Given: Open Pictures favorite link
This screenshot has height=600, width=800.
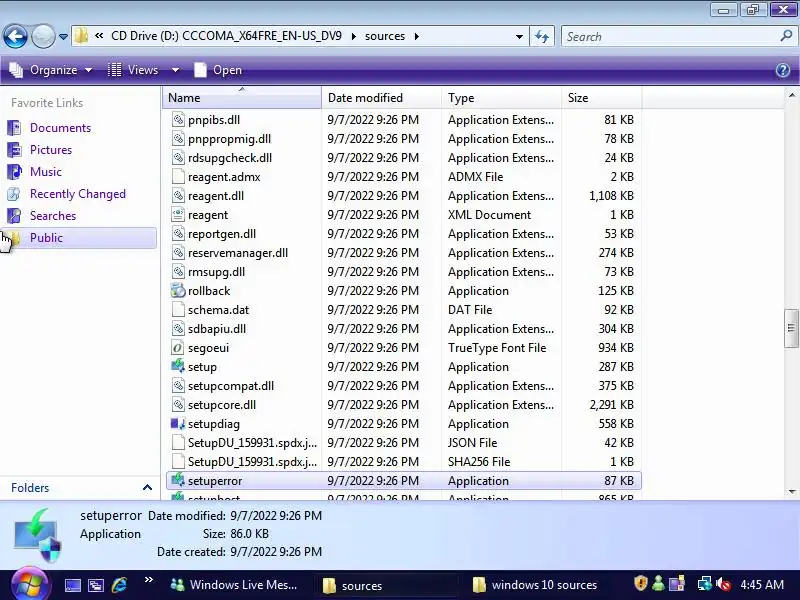Looking at the screenshot, I should [51, 149].
